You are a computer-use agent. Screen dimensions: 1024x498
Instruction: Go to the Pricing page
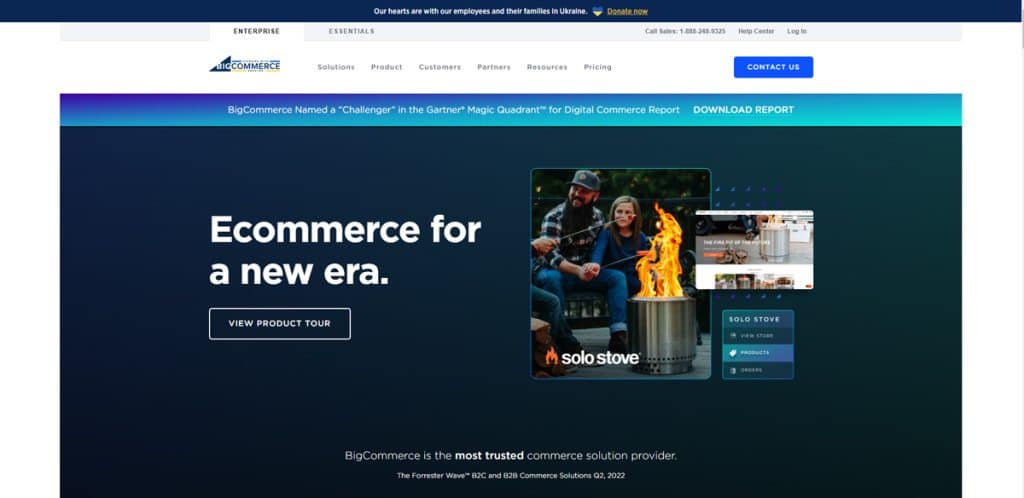[598, 67]
